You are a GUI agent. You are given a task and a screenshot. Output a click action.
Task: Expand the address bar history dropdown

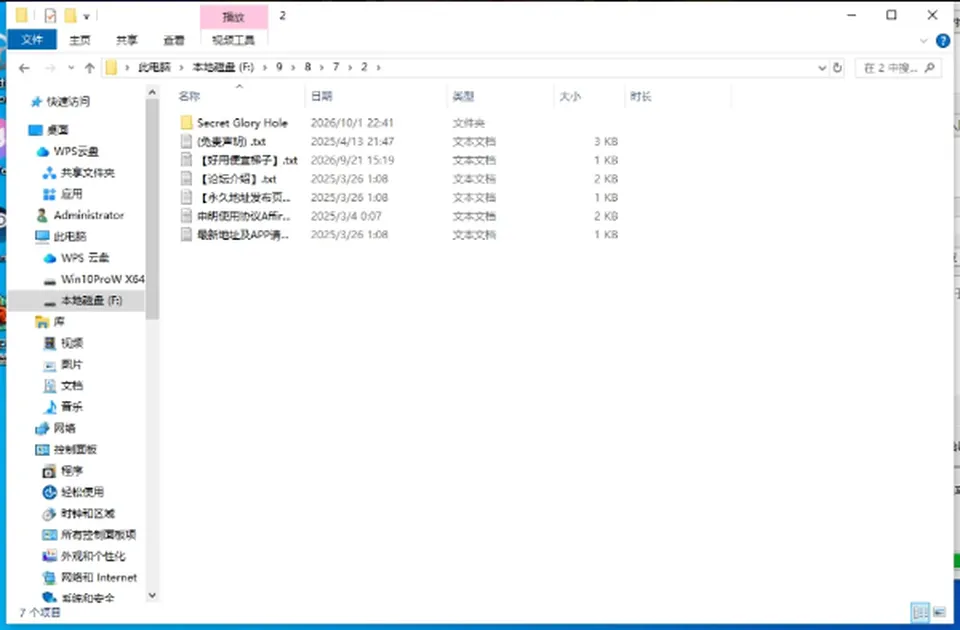click(822, 68)
